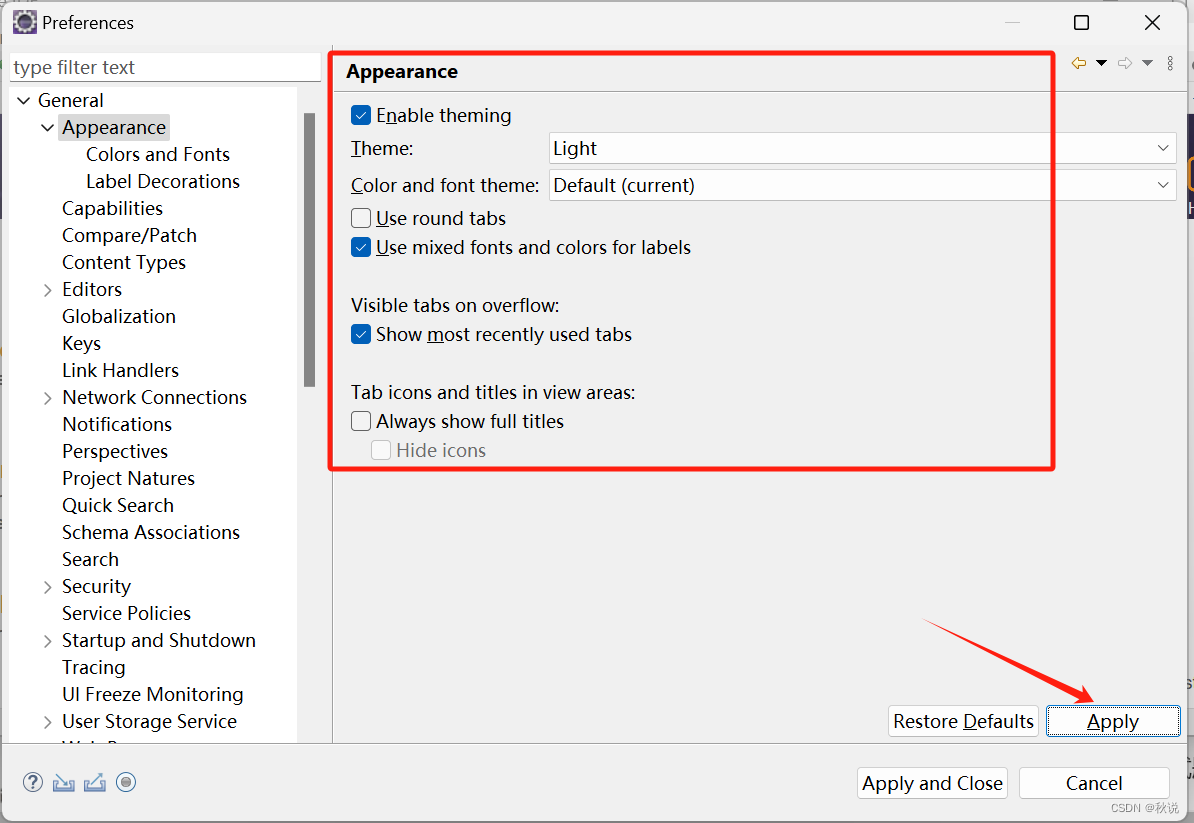This screenshot has height=823, width=1194.
Task: Check Use round tabs checkbox
Action: coord(361,219)
